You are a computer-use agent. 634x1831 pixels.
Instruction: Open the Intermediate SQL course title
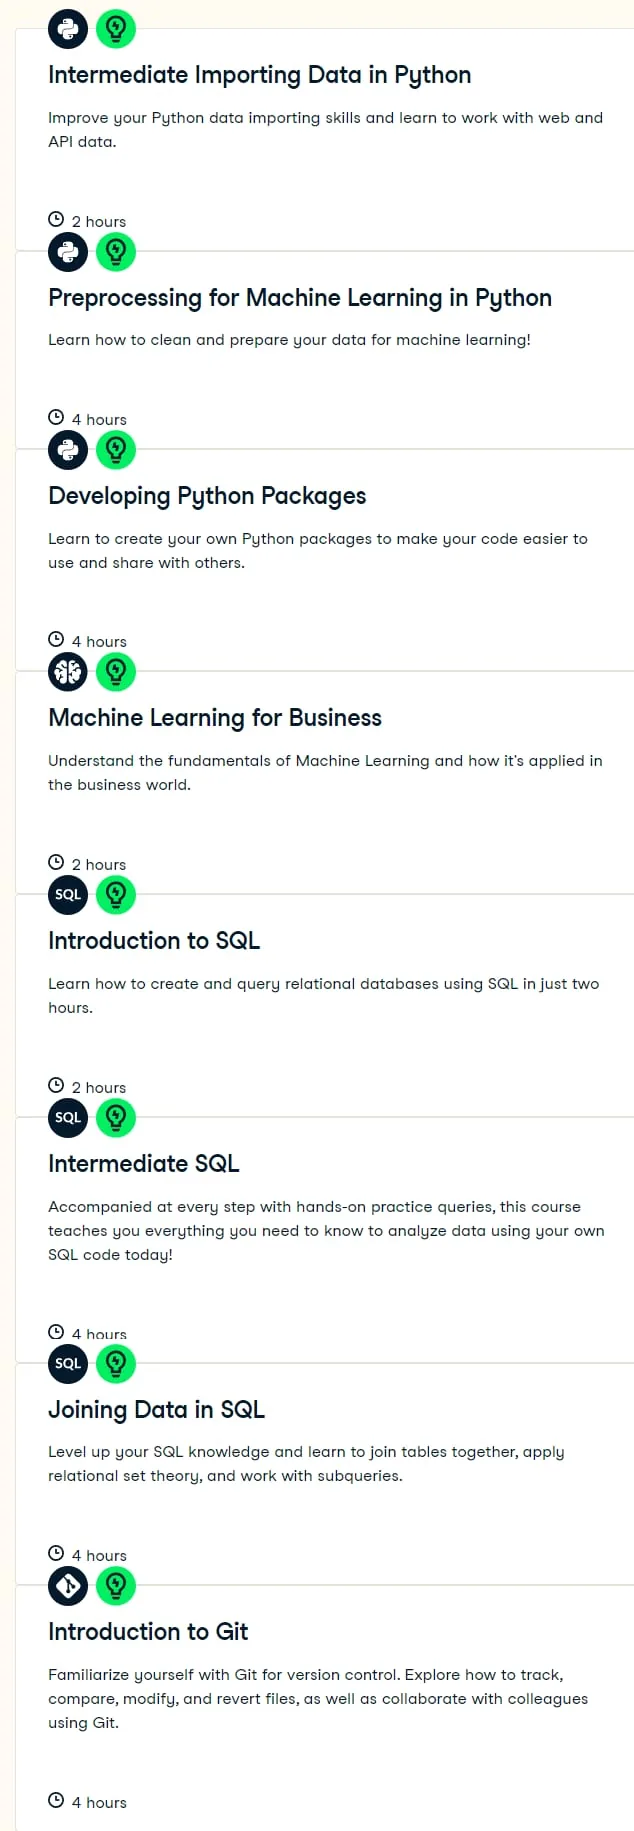[x=144, y=1164]
